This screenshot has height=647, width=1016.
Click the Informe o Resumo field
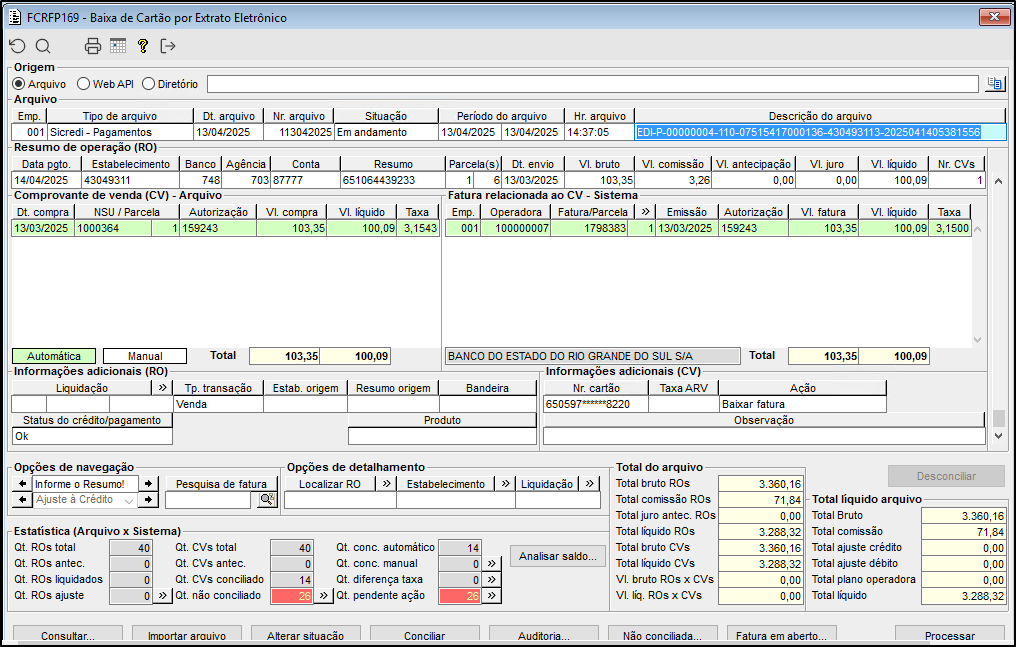tap(85, 484)
